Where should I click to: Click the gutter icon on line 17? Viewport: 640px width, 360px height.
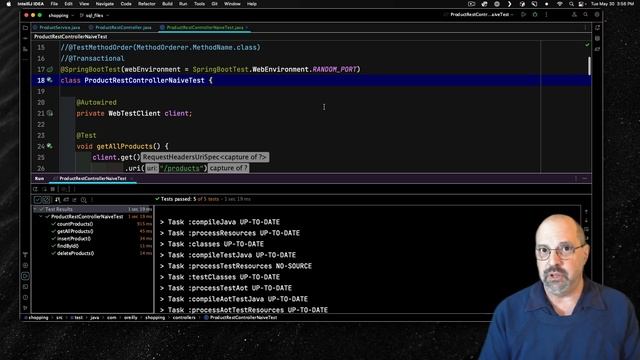pos(50,69)
